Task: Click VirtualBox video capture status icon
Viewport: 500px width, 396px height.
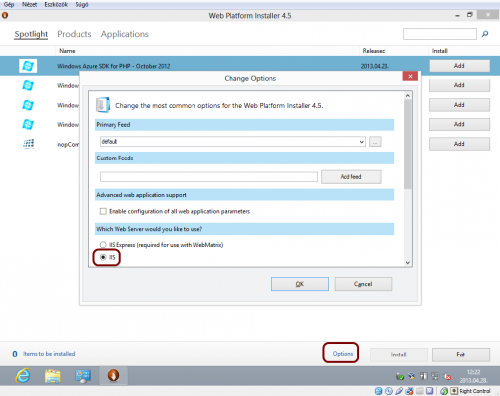Action: click(x=429, y=391)
